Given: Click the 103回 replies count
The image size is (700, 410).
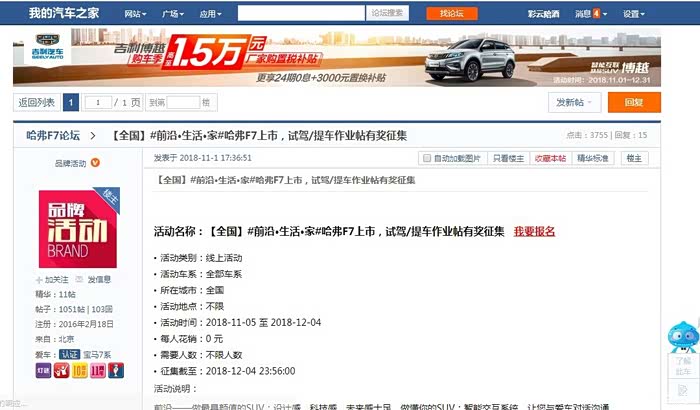Looking at the screenshot, I should pos(102,309).
